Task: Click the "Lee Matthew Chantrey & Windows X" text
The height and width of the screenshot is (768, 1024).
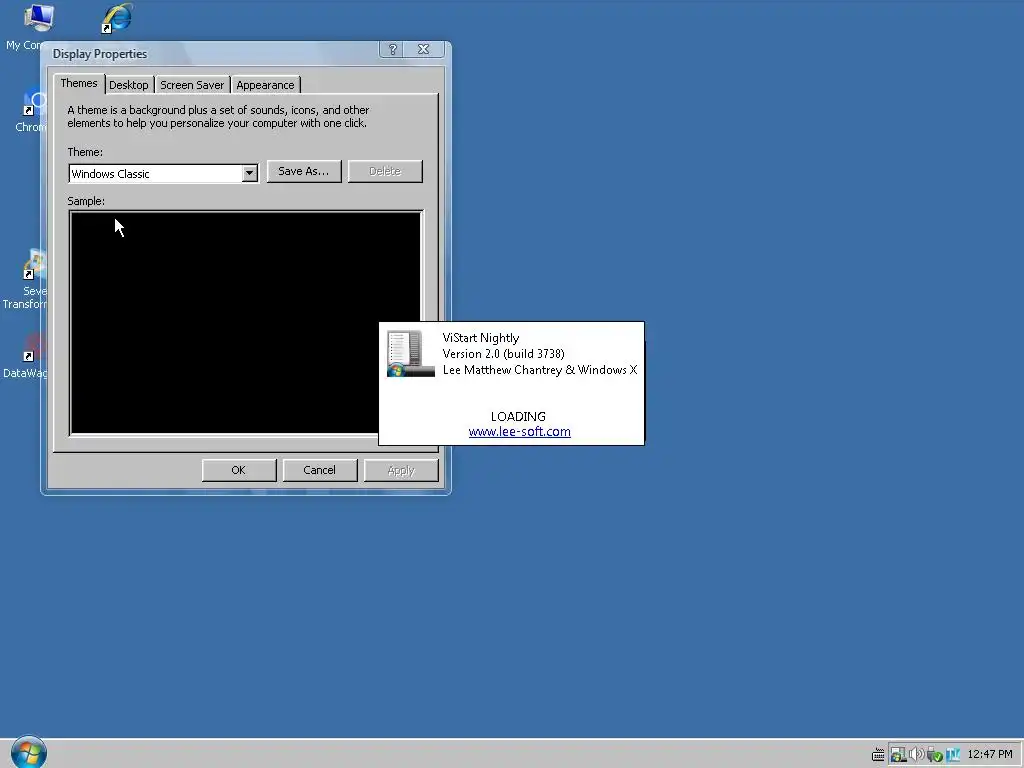Action: pos(540,370)
